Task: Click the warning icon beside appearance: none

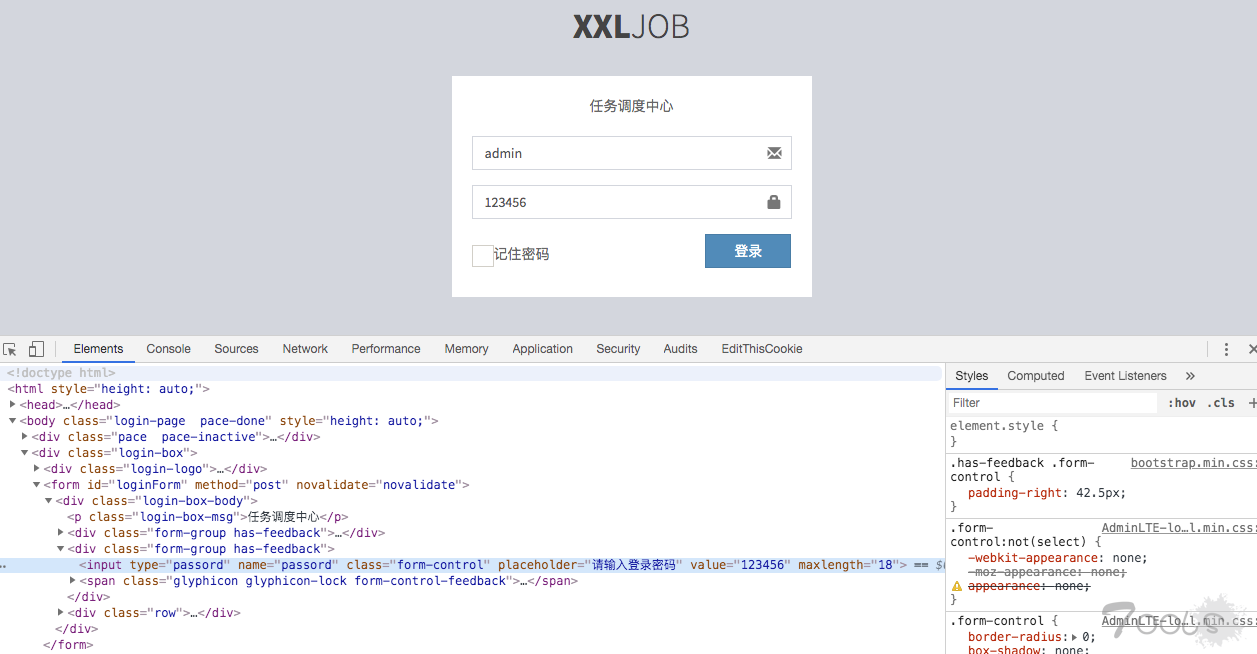Action: point(957,587)
